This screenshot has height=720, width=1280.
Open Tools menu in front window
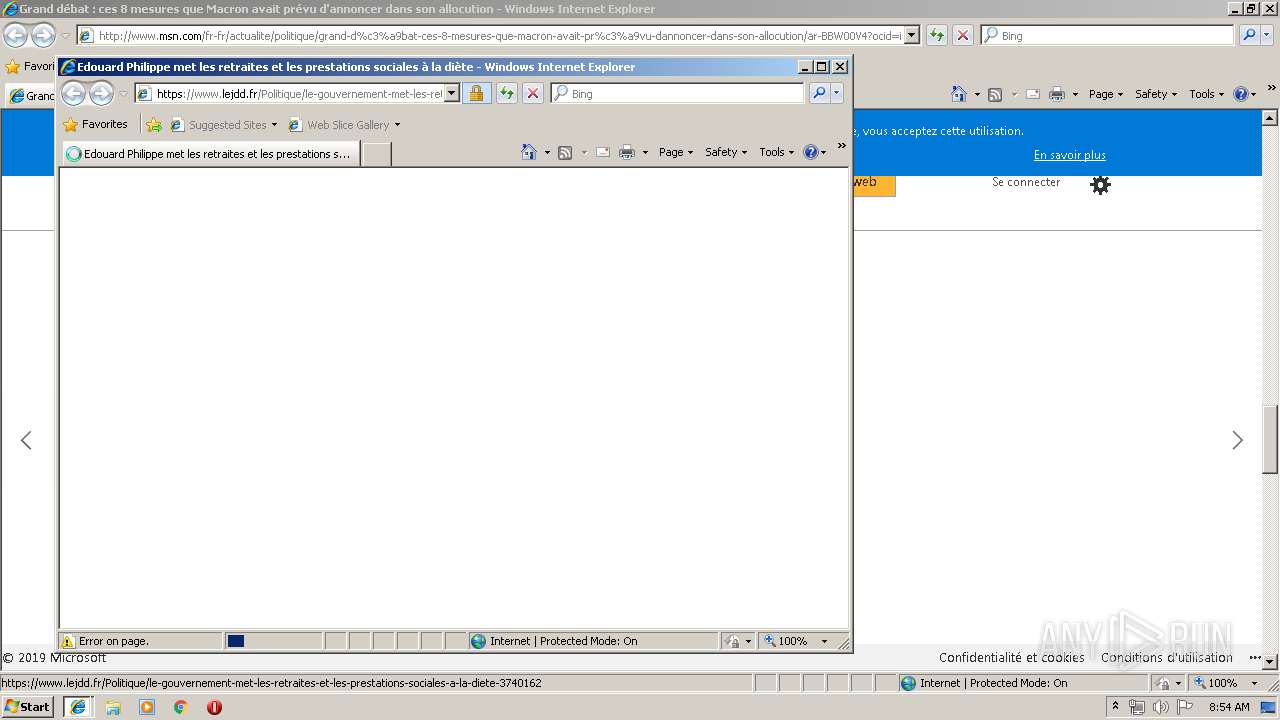pos(776,152)
